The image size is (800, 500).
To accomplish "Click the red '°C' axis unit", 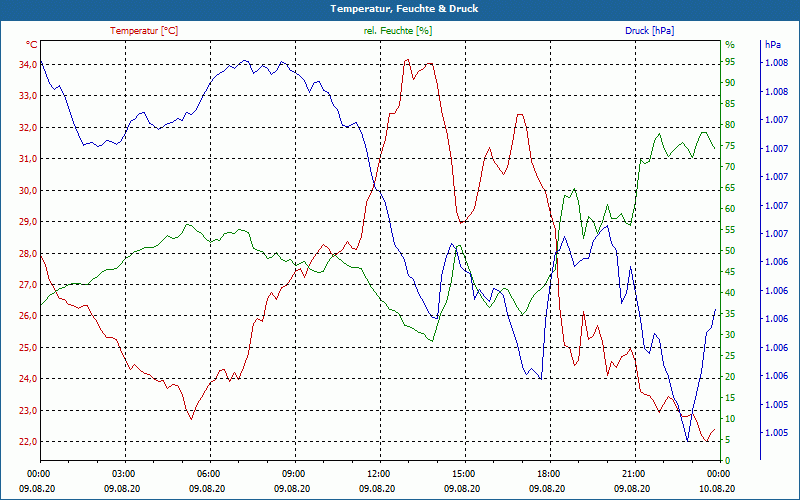I will (32, 45).
